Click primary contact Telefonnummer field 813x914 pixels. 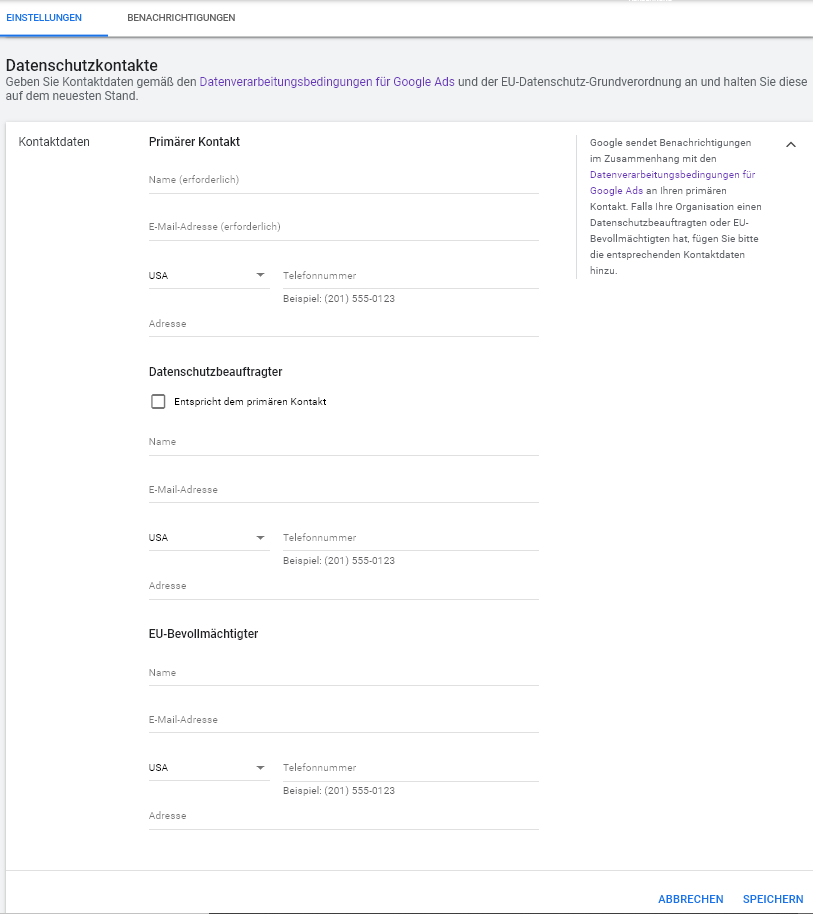pyautogui.click(x=411, y=276)
